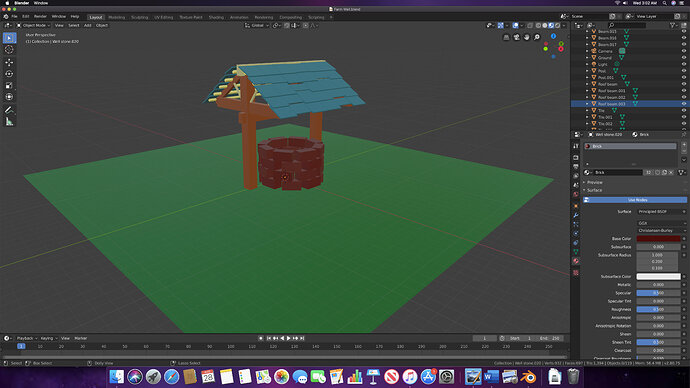Click the toggle camera view gizmo icon

(517, 37)
